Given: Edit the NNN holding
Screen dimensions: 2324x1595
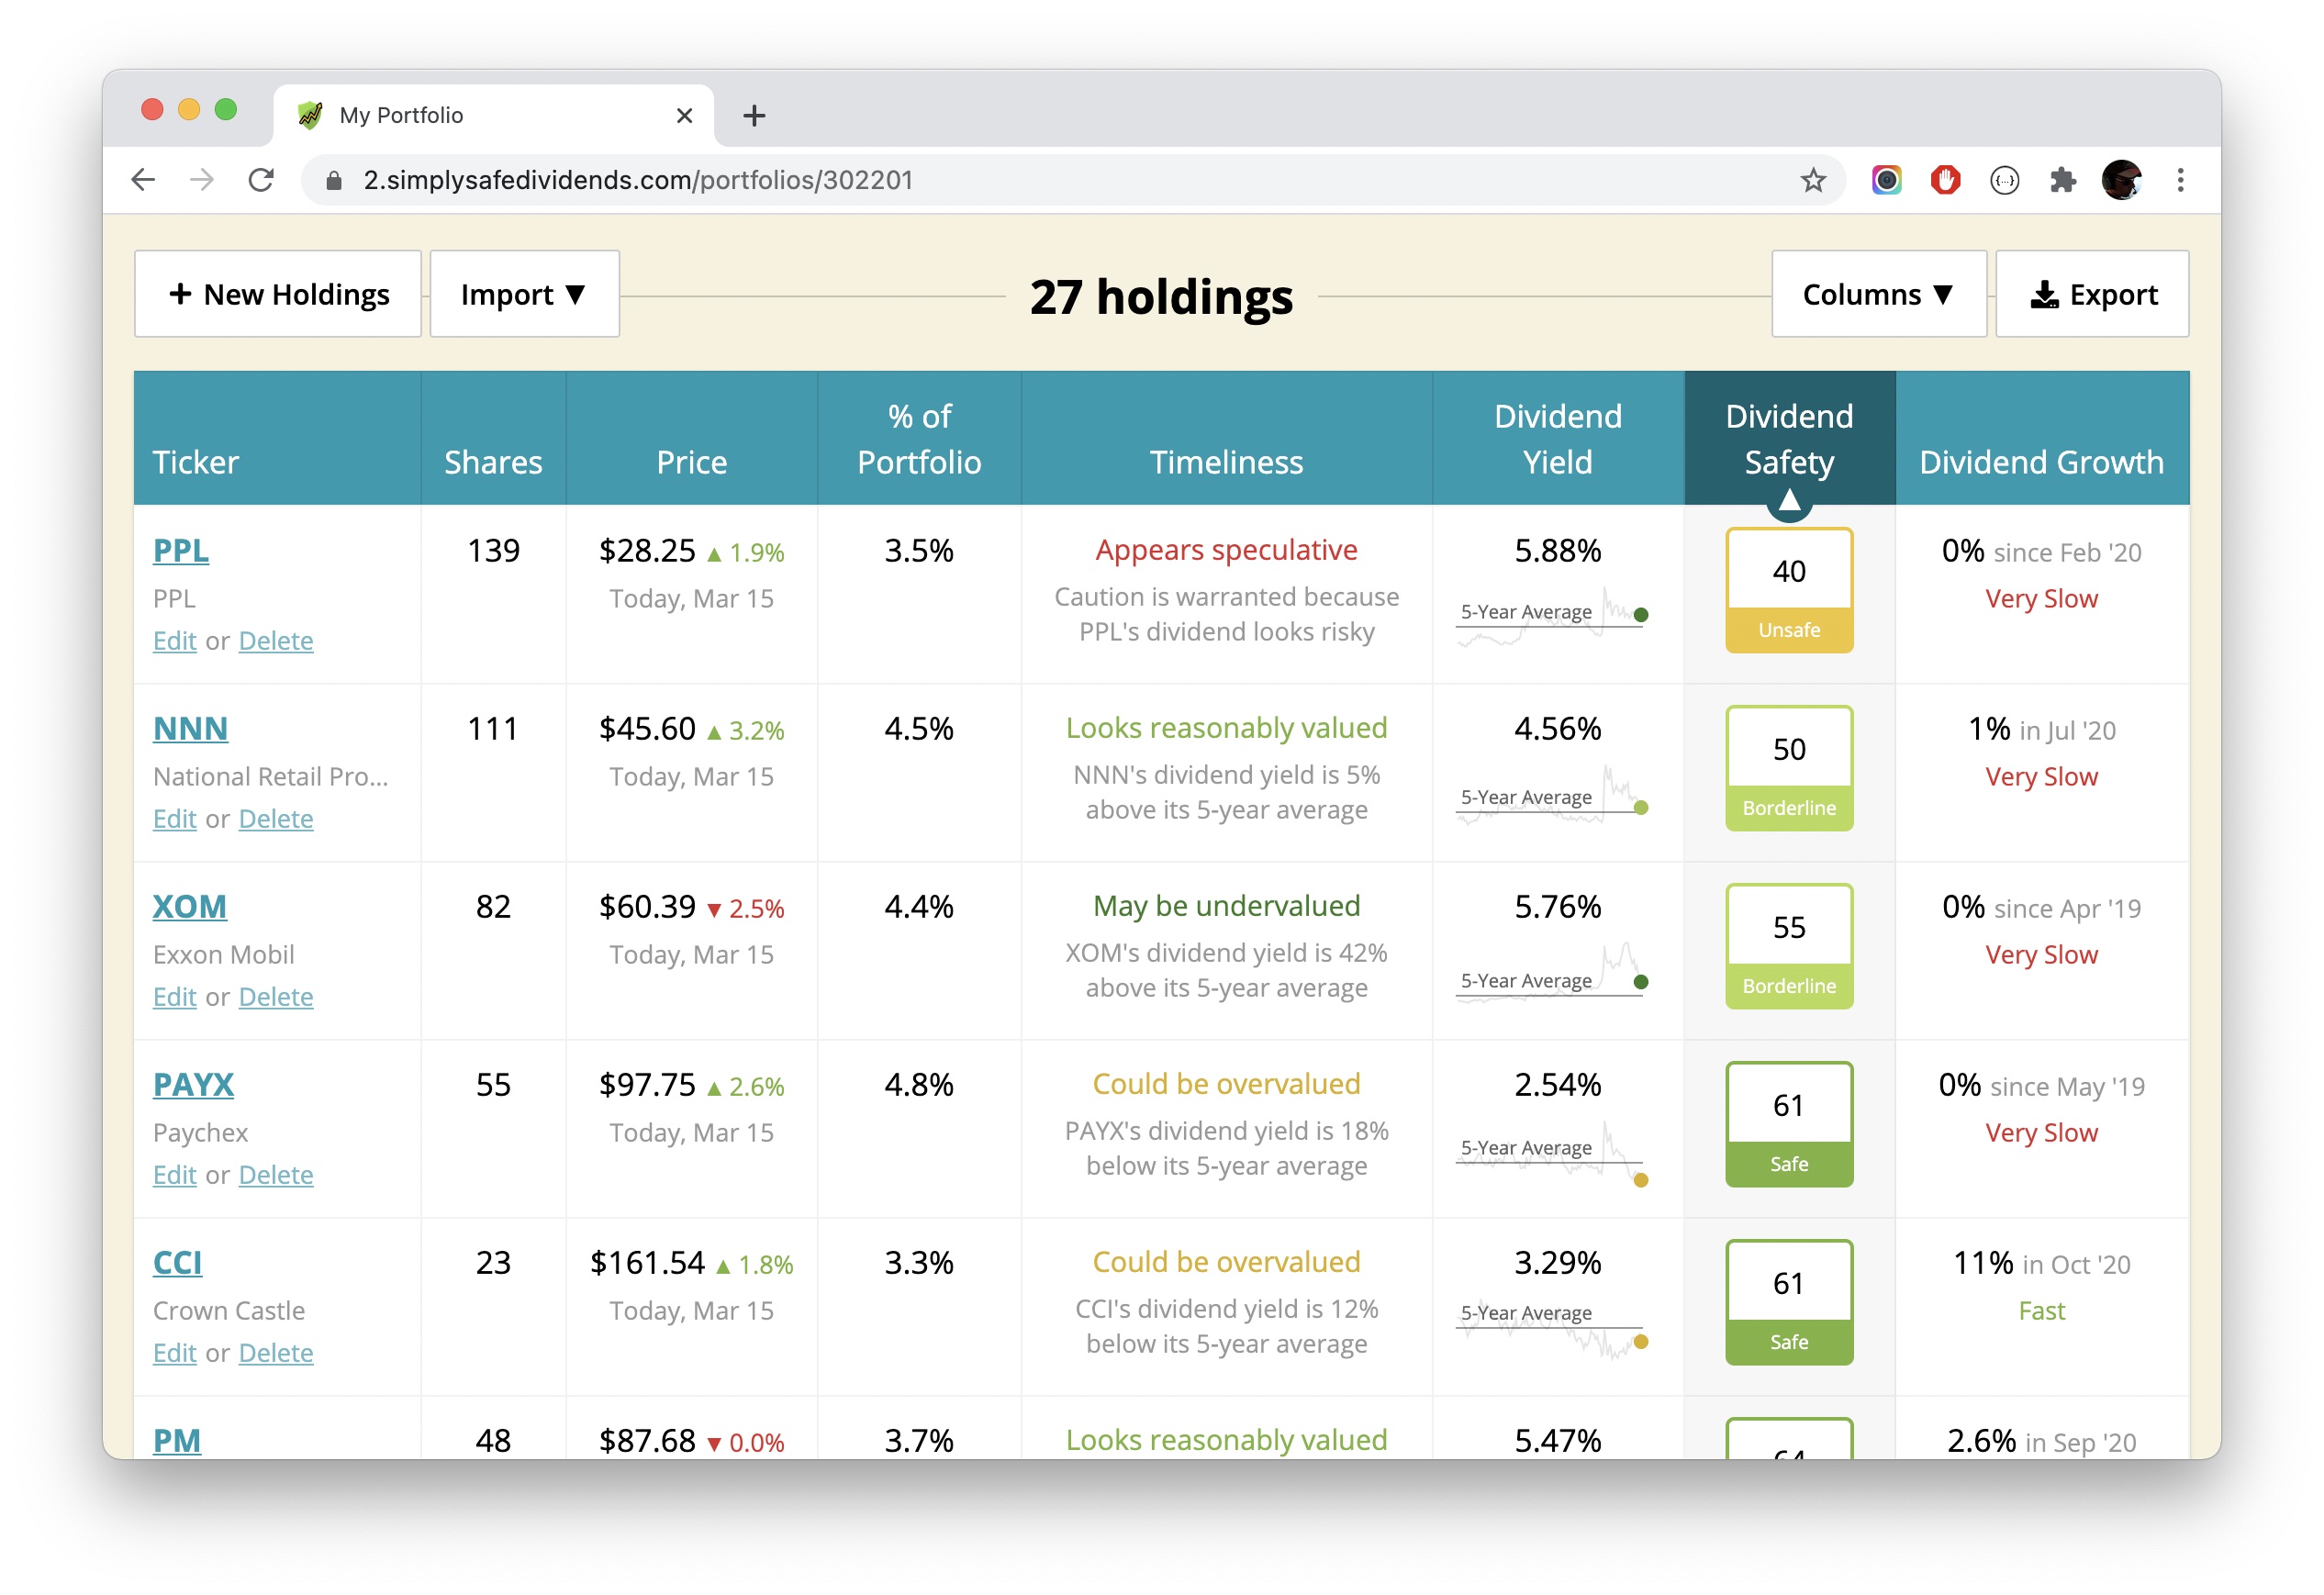Looking at the screenshot, I should [x=174, y=819].
